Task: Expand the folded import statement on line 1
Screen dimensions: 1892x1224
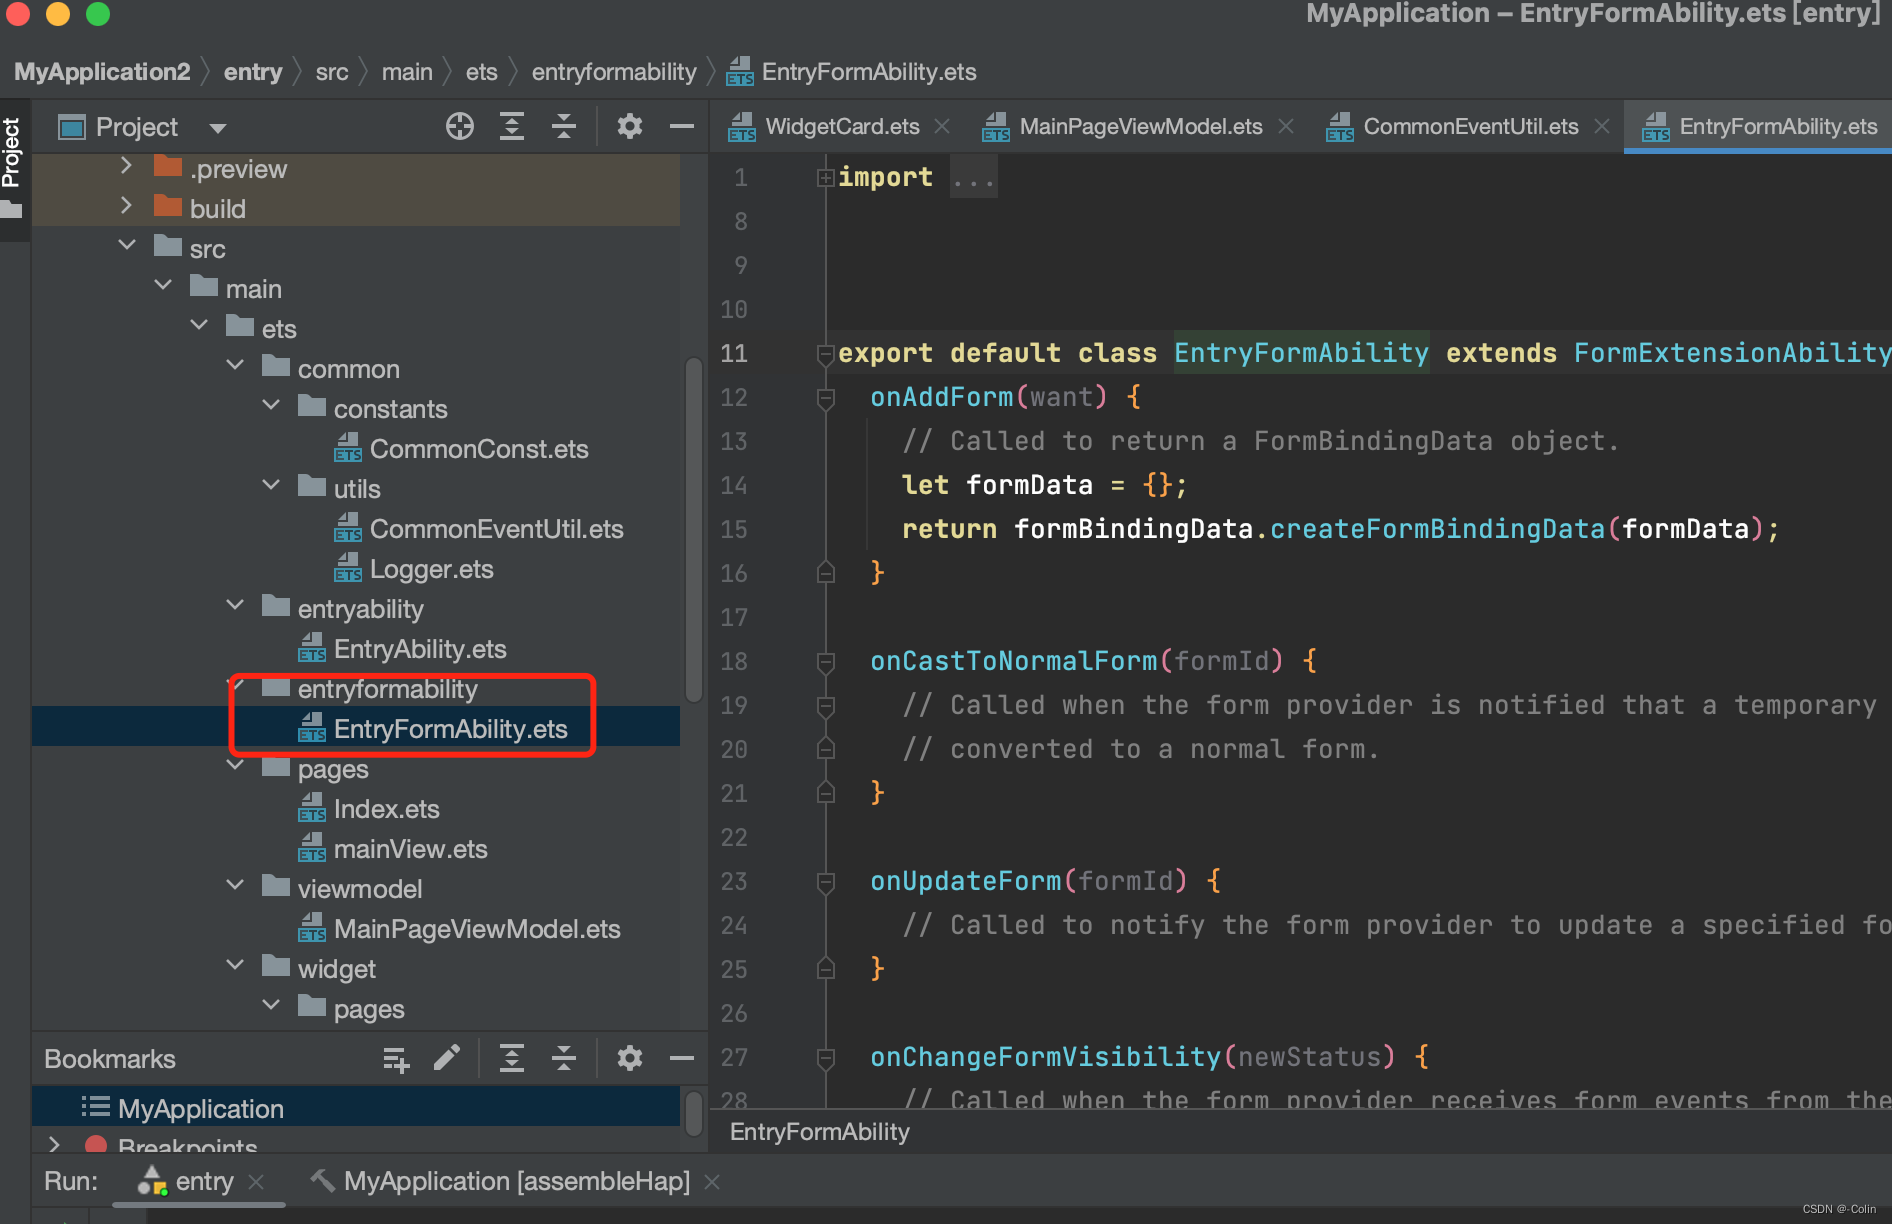Action: coord(825,176)
